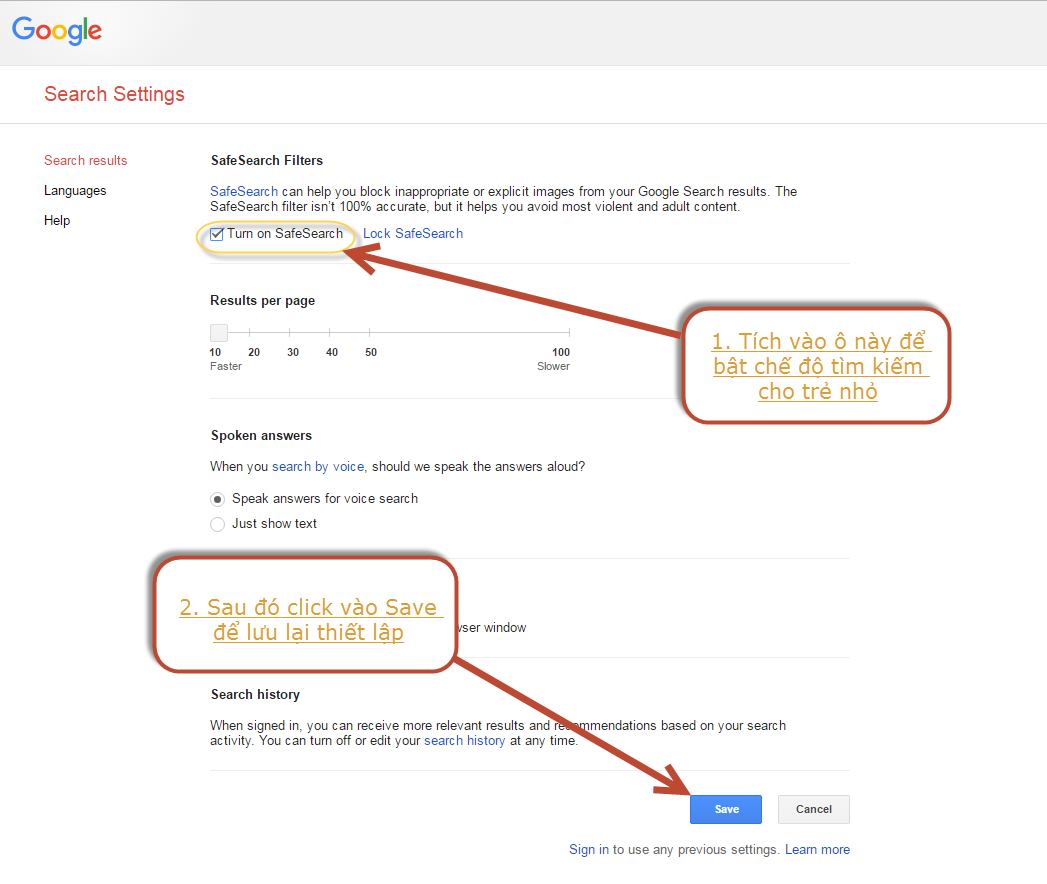Click the 30 mark label under the slider
Image resolution: width=1047 pixels, height=884 pixels.
point(293,352)
